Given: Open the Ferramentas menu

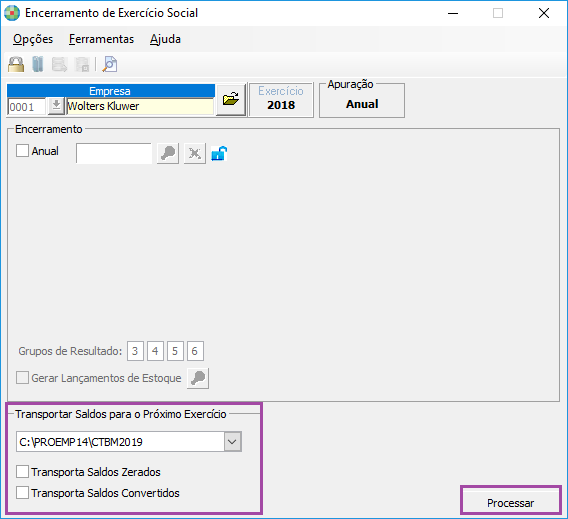Looking at the screenshot, I should tap(101, 39).
